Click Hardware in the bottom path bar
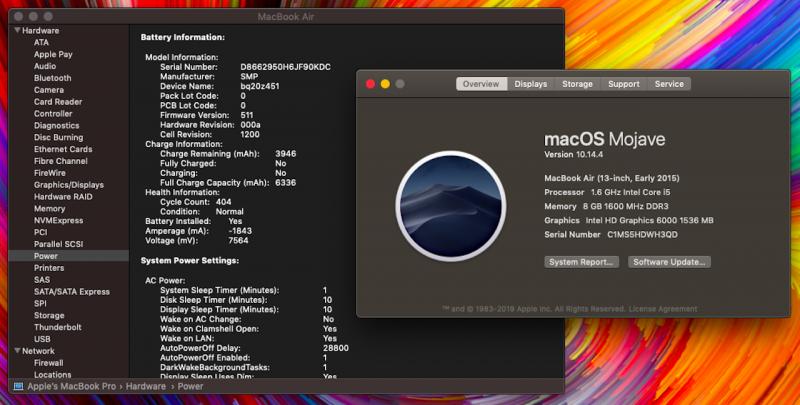Screen dimensions: 800x405 pyautogui.click(x=146, y=386)
